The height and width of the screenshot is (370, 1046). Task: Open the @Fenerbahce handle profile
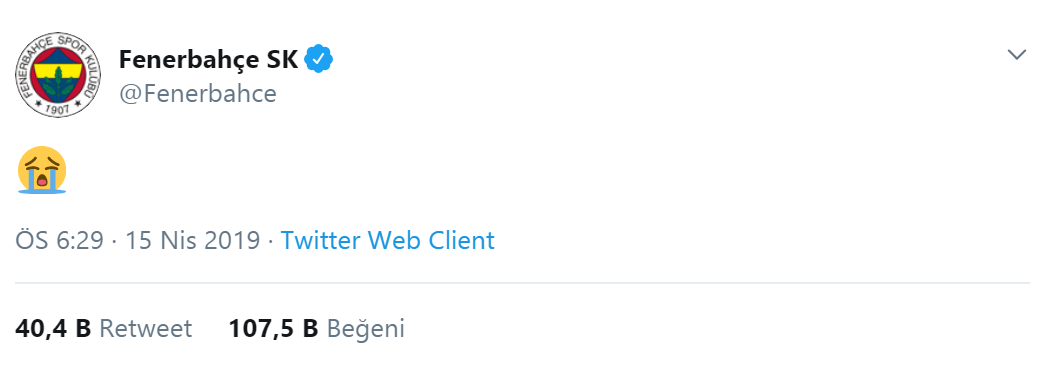pyautogui.click(x=197, y=94)
